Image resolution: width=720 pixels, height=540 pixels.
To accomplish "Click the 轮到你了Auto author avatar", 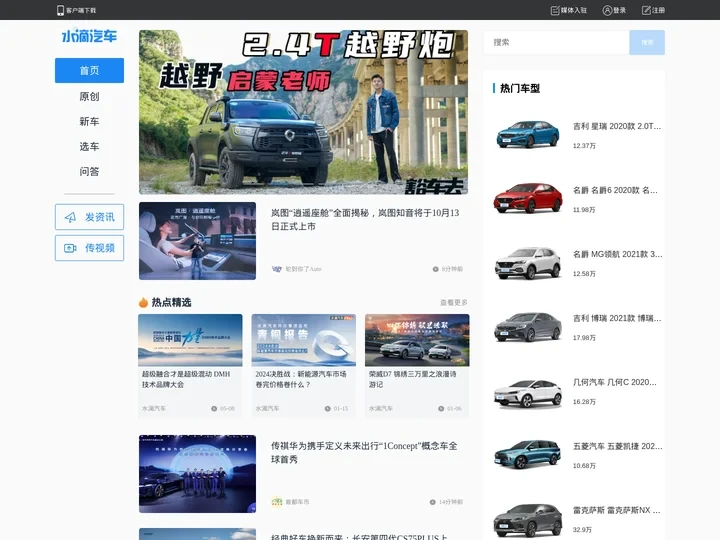I will click(x=276, y=269).
